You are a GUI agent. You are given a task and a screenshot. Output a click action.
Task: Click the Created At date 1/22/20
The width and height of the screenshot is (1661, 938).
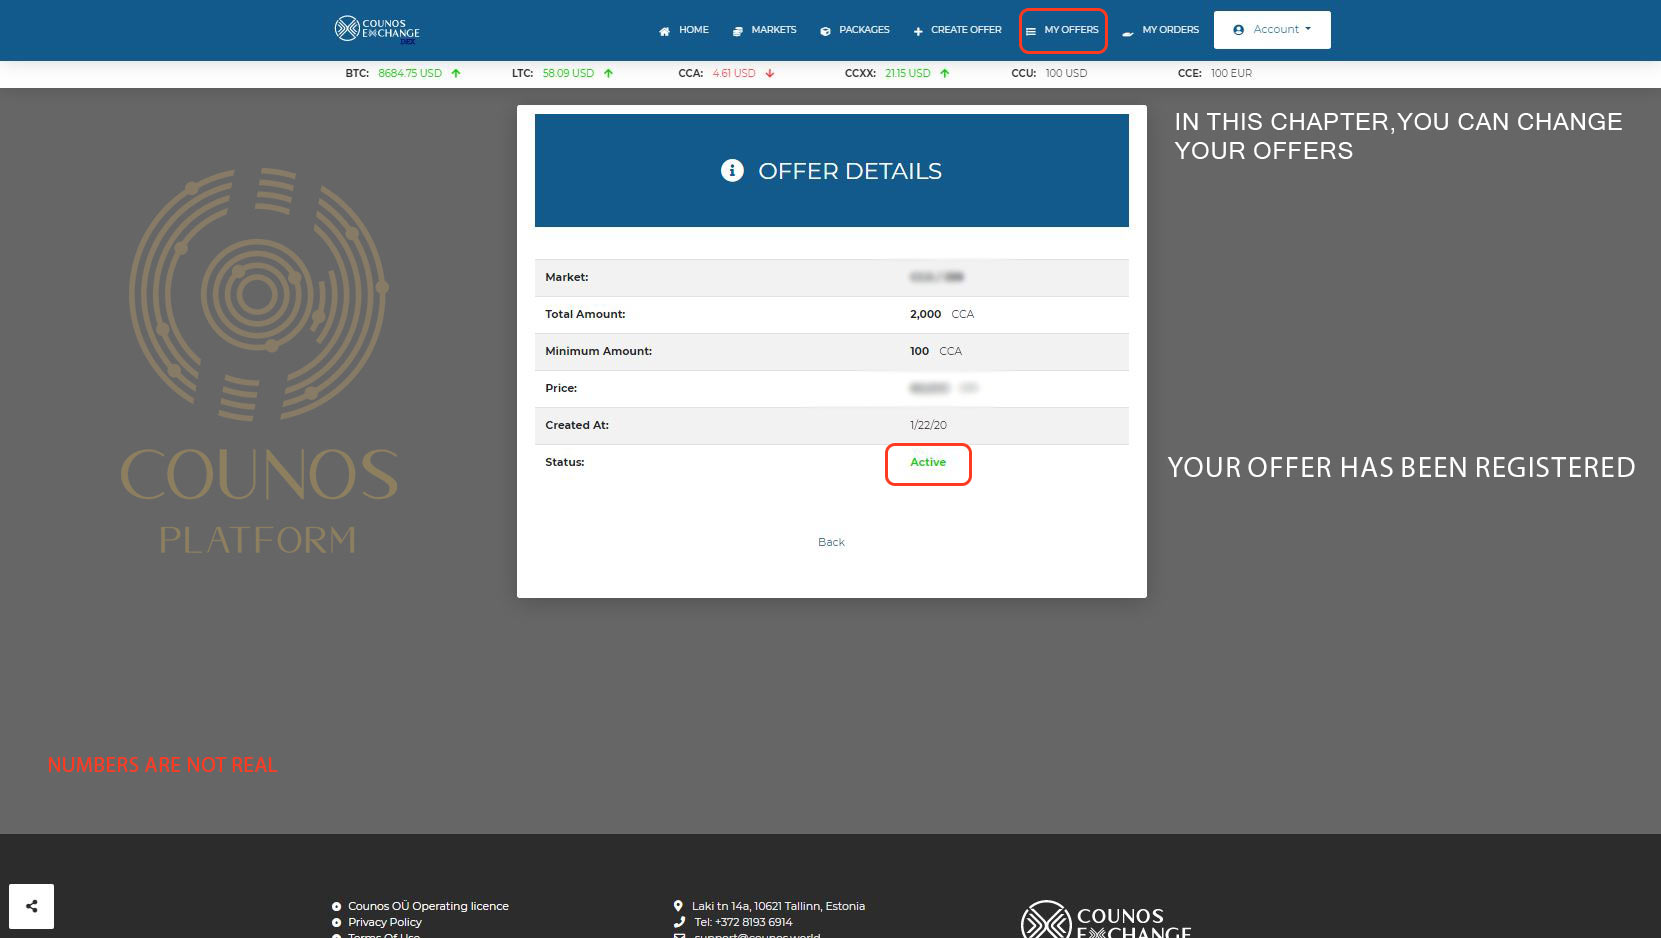tap(928, 425)
